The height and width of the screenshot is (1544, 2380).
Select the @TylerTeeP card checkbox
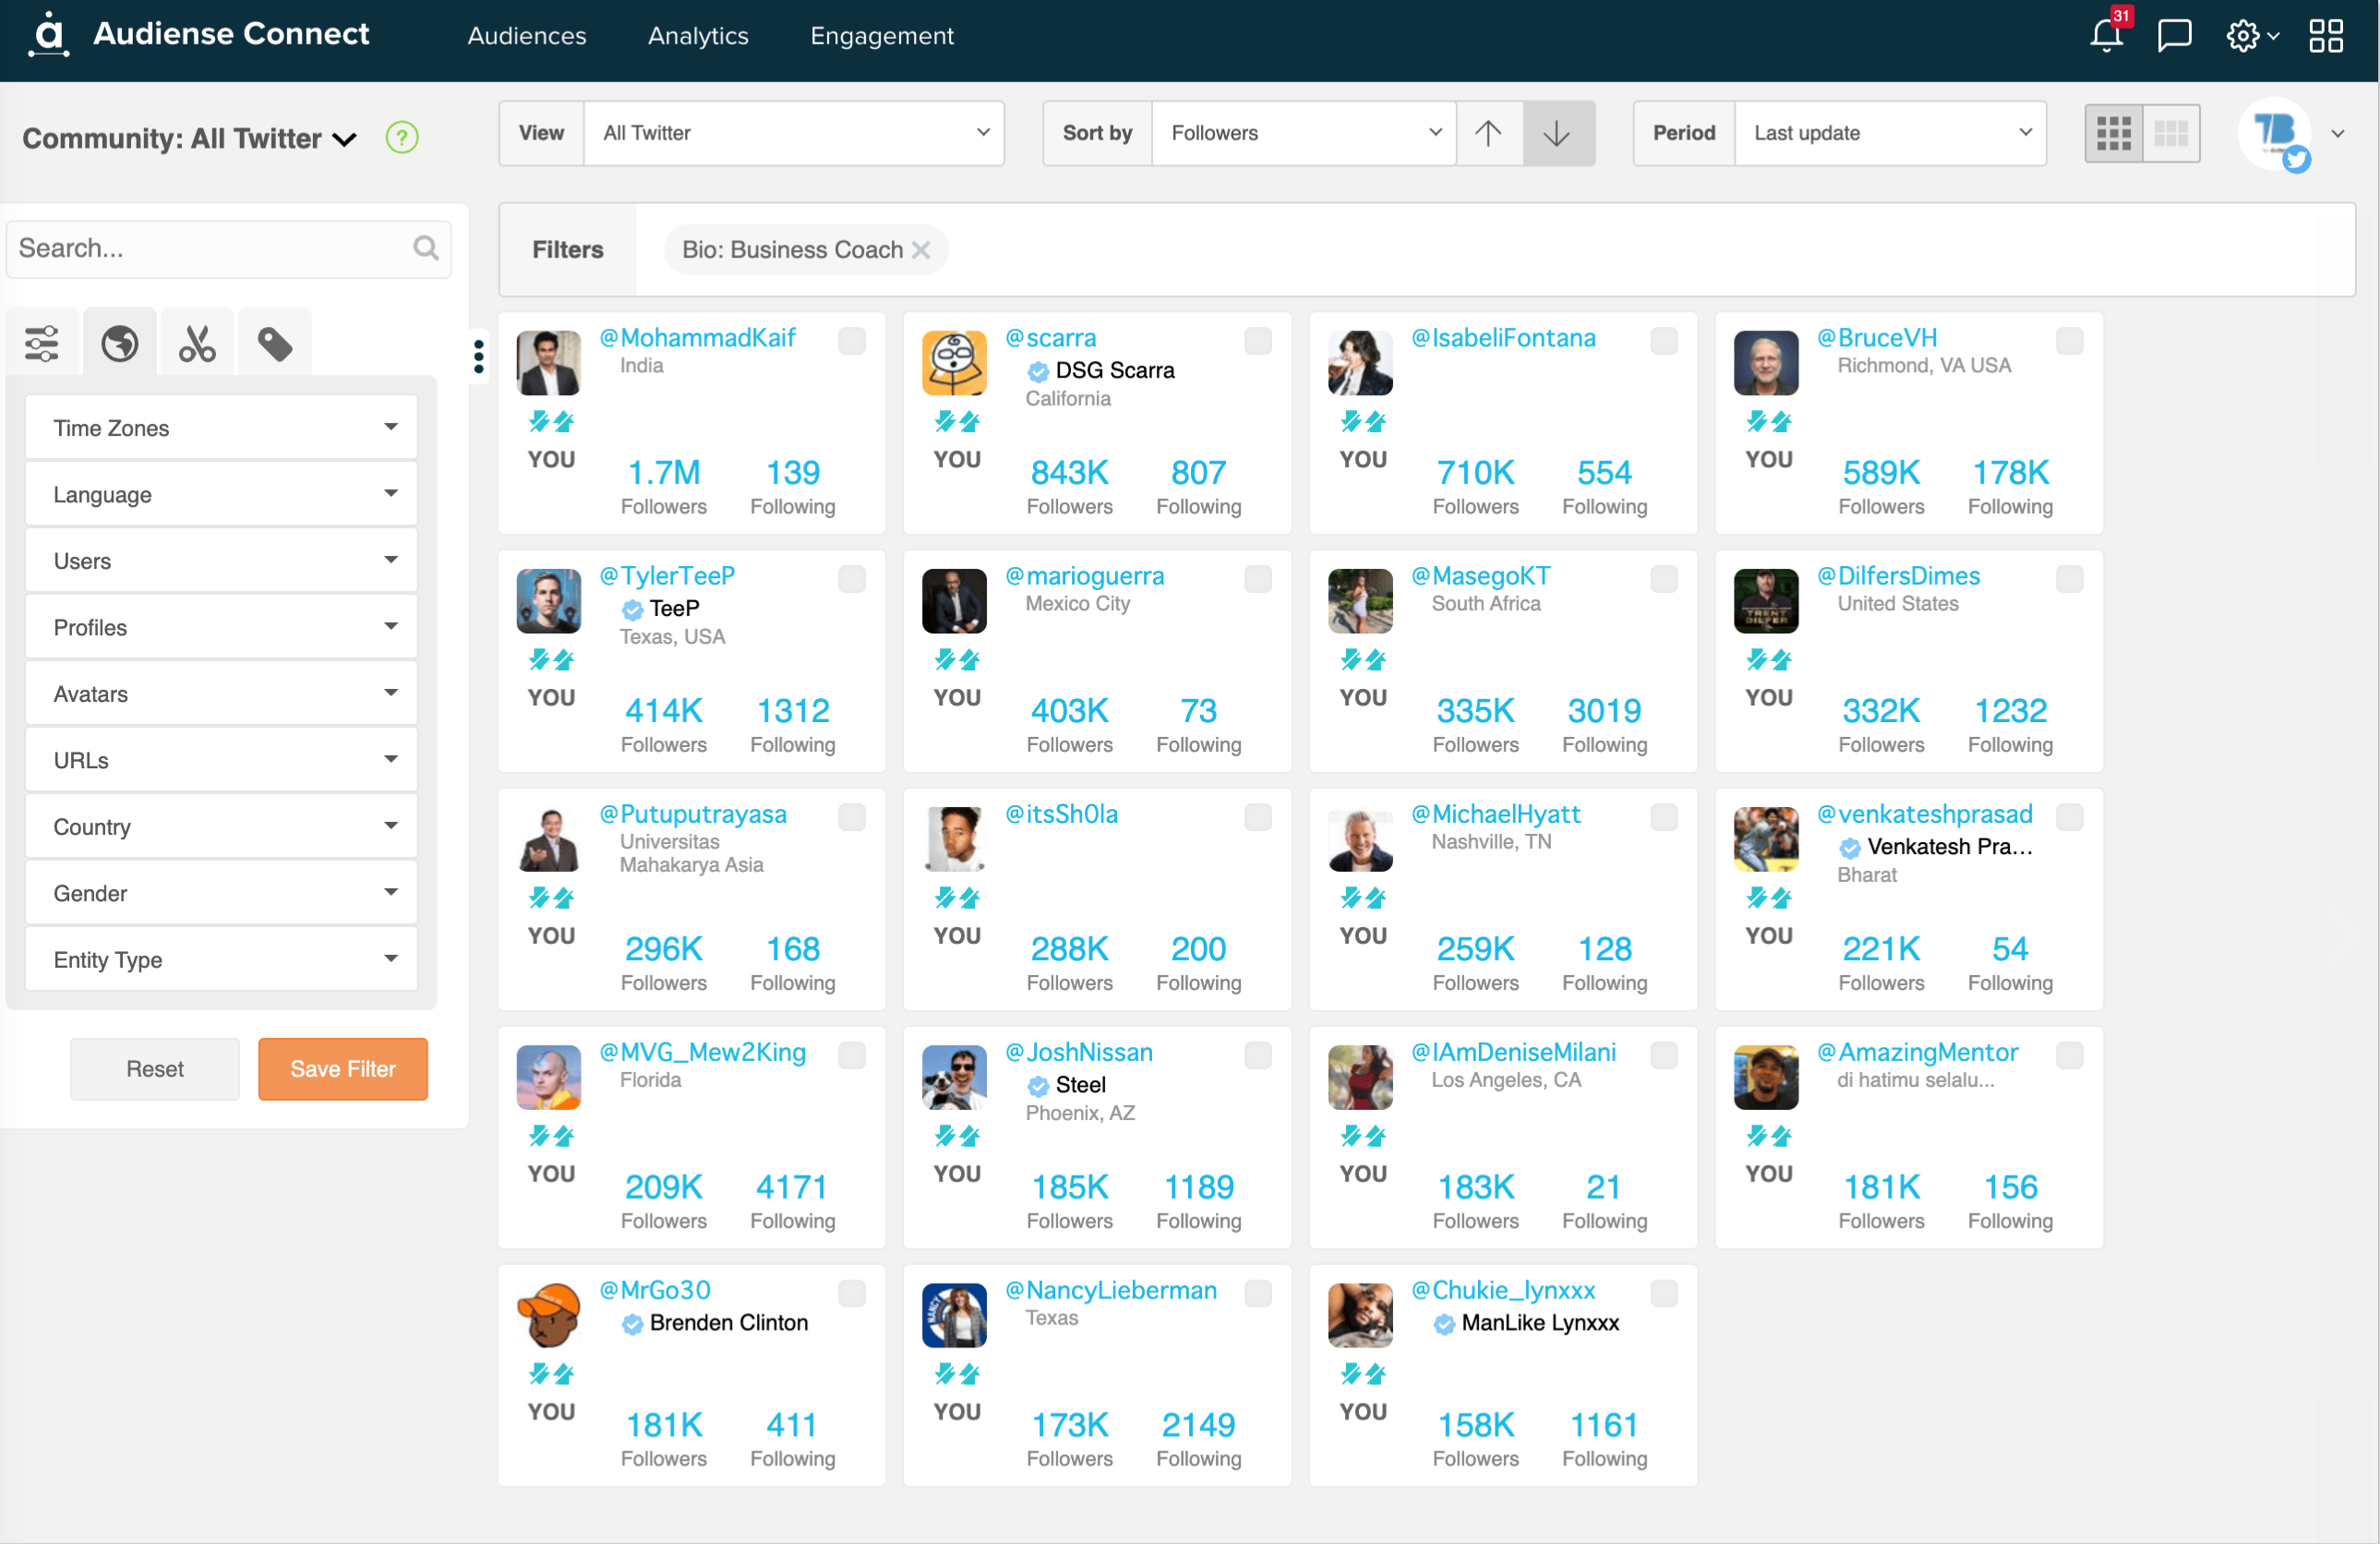852,579
